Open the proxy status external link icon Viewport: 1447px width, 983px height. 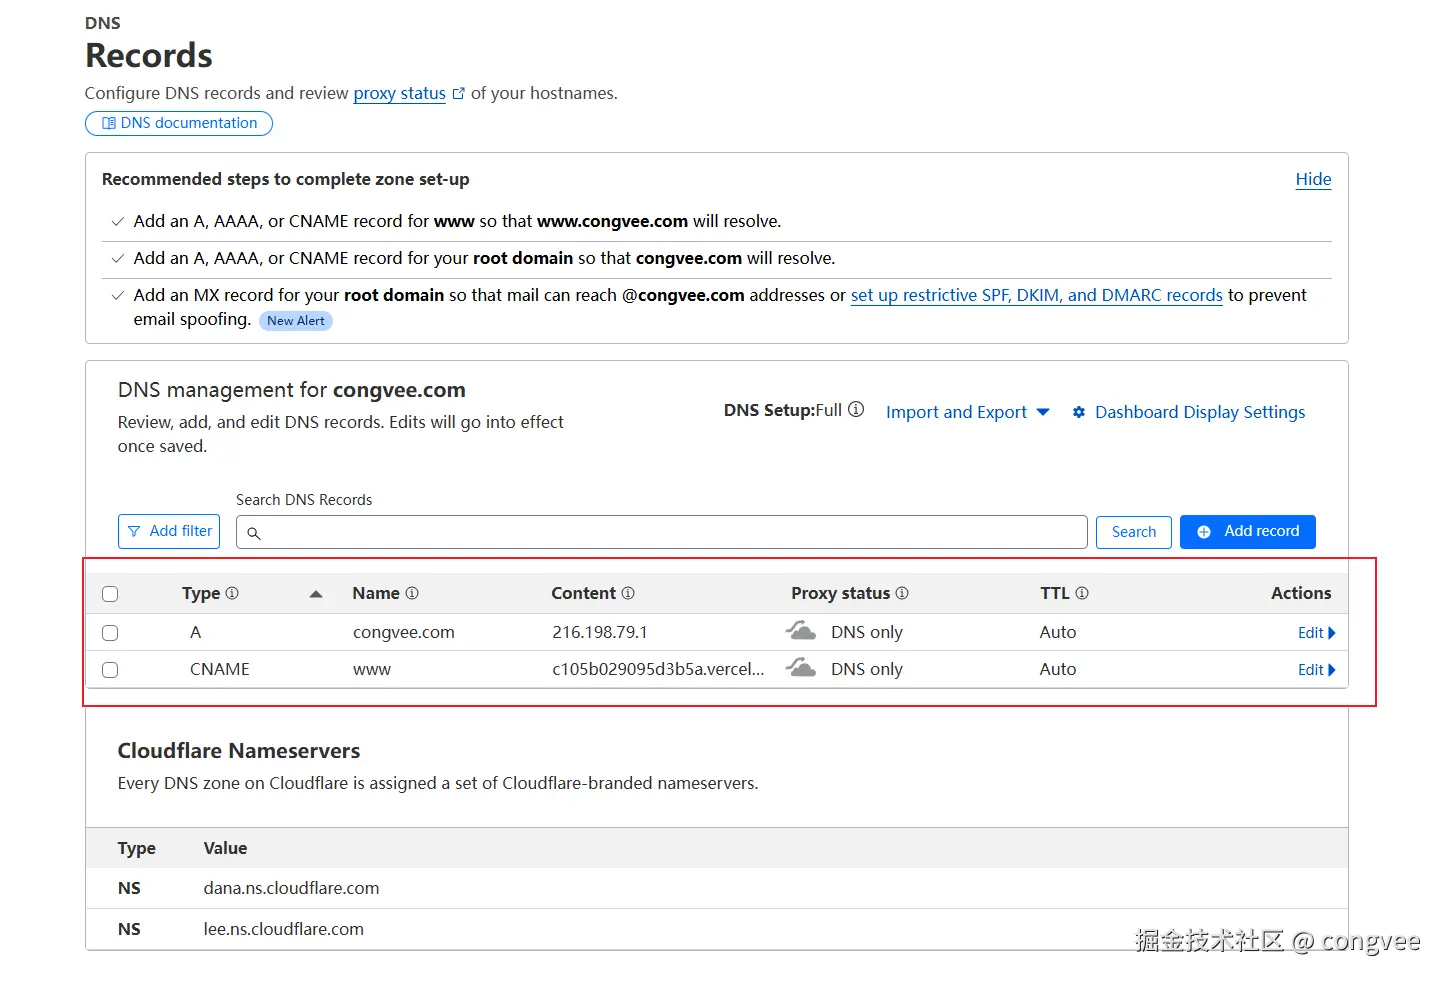[x=459, y=93]
